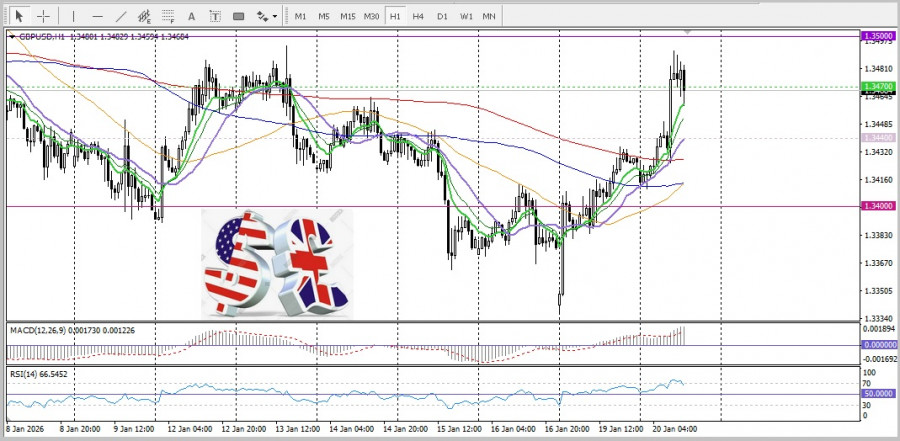Click the 1.34810 price scale value
The height and width of the screenshot is (441, 900).
coord(878,69)
